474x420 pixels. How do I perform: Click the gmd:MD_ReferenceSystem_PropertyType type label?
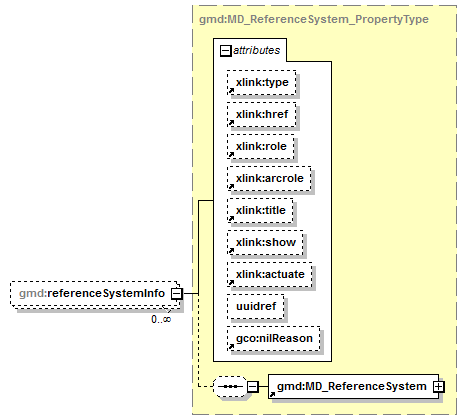coord(314,19)
